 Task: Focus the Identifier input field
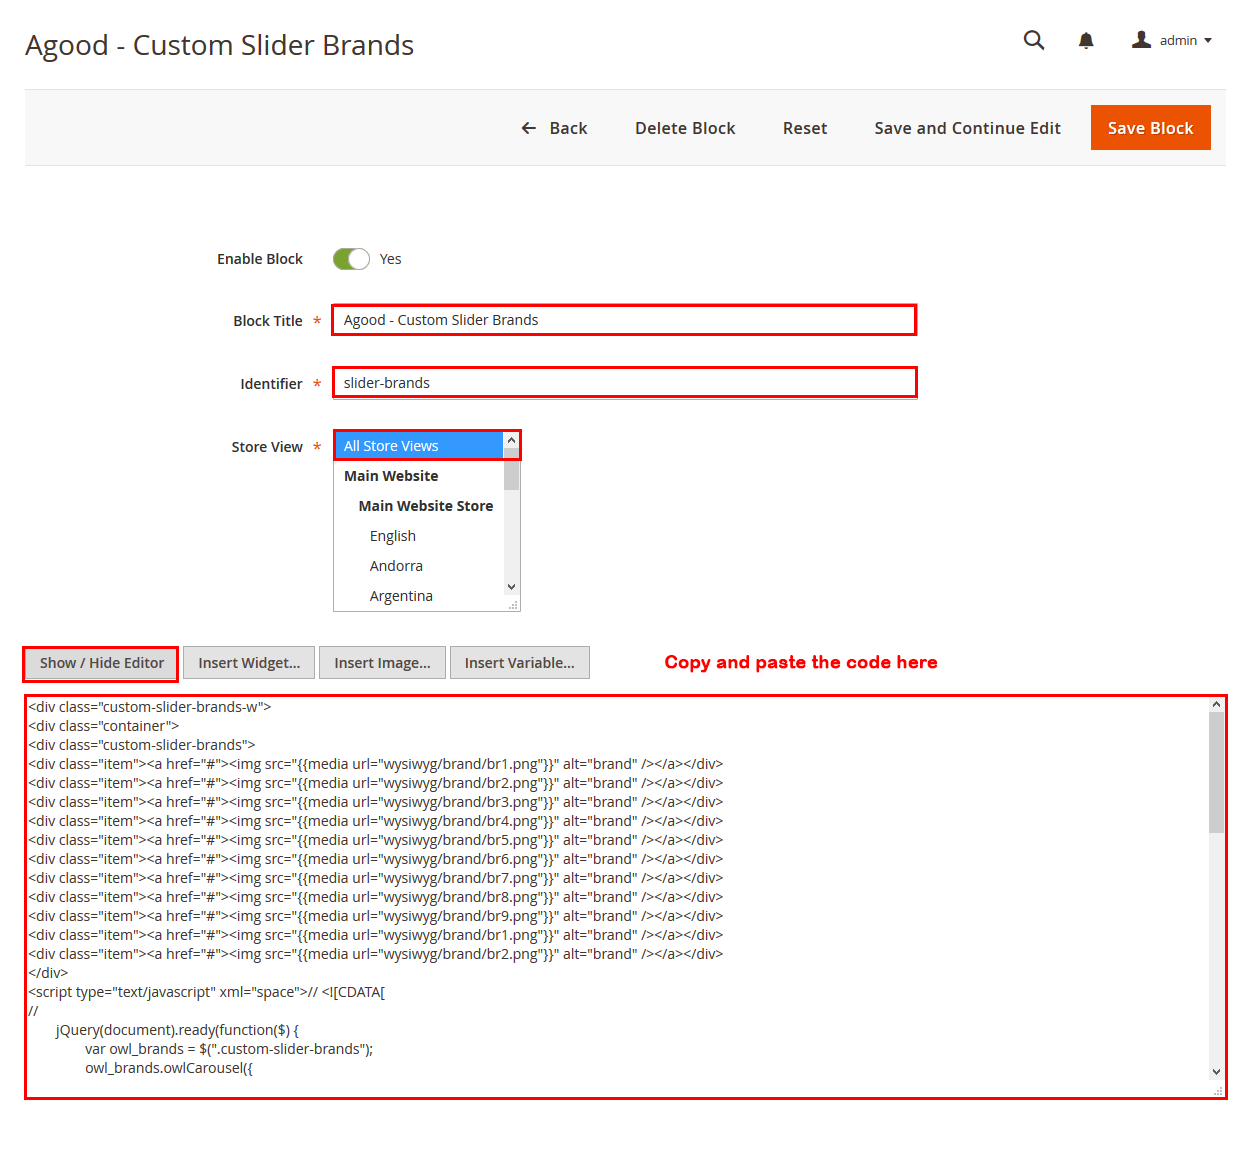coord(624,383)
